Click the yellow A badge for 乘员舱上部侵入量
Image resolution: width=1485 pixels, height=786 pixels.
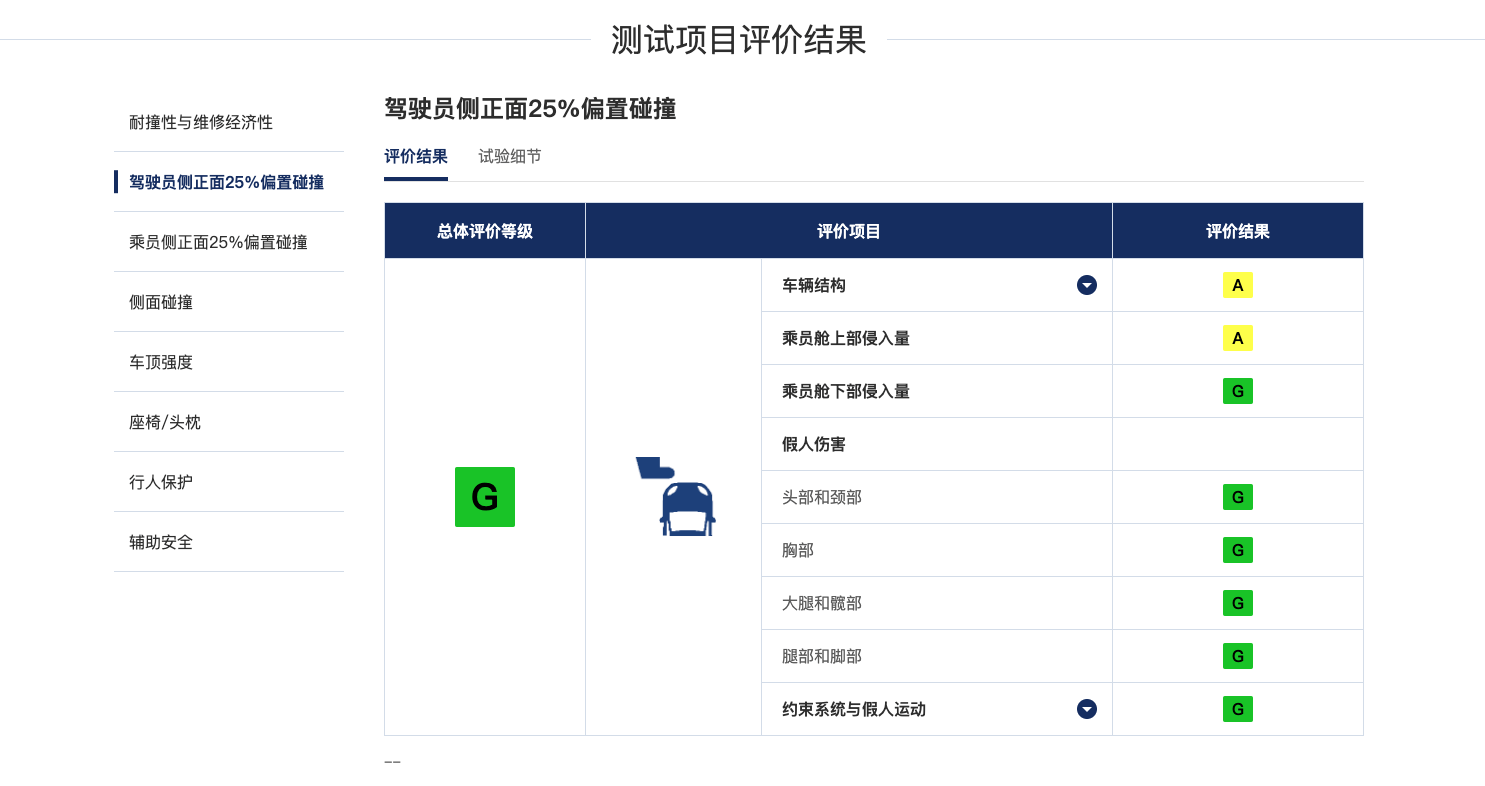pyautogui.click(x=1238, y=338)
